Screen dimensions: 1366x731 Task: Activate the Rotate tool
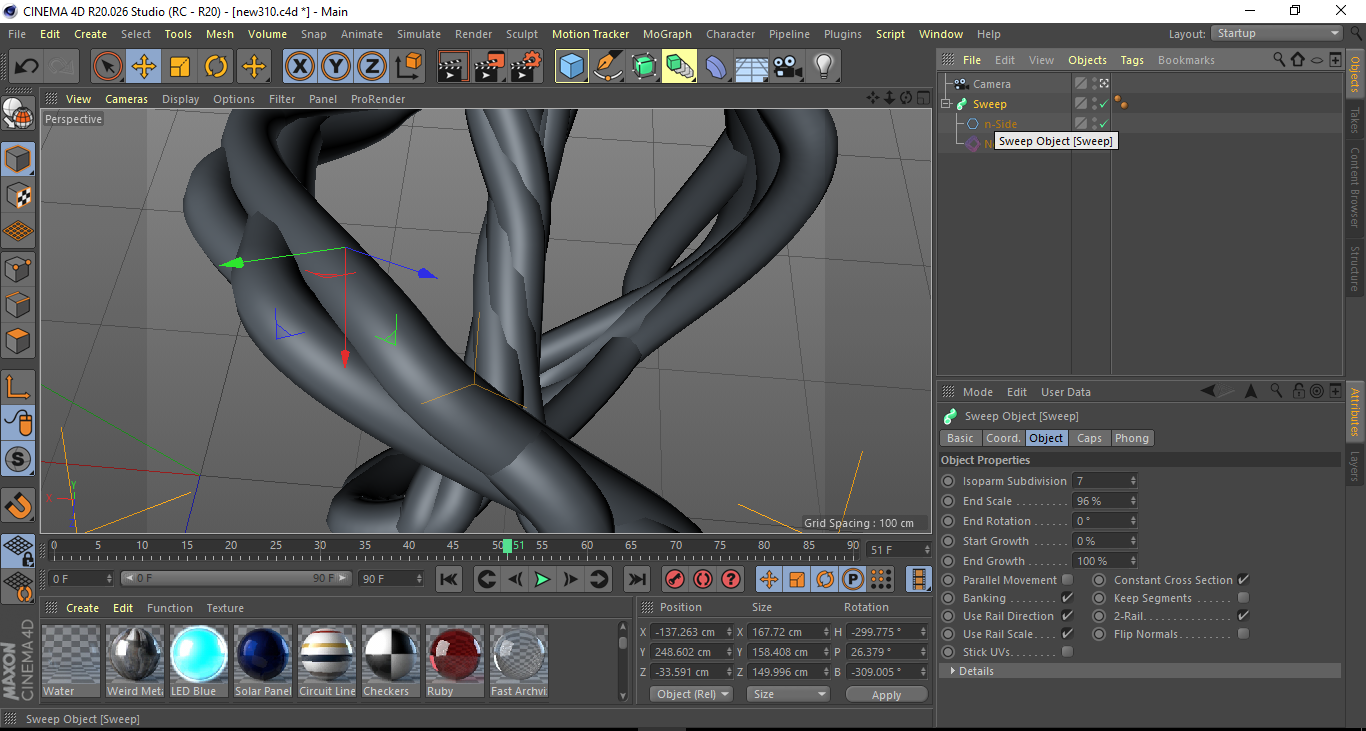click(x=216, y=67)
